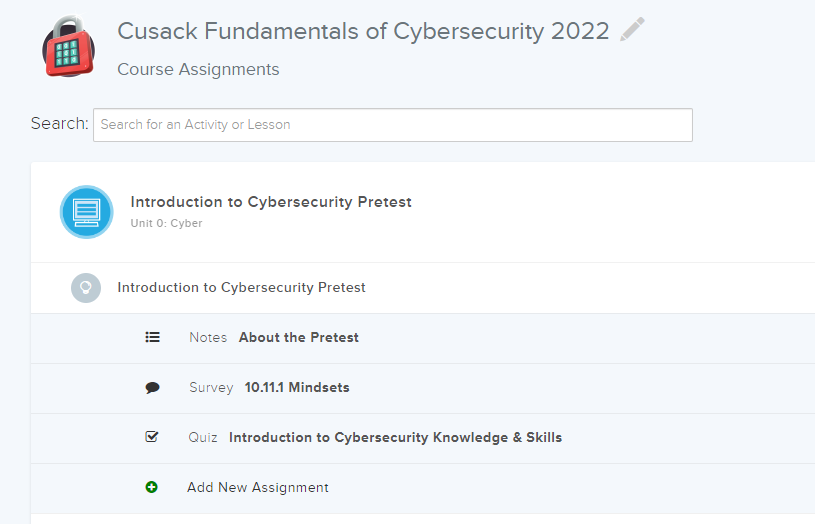Open the 10.11.1 Mindsets survey
The image size is (815, 524).
pos(297,388)
